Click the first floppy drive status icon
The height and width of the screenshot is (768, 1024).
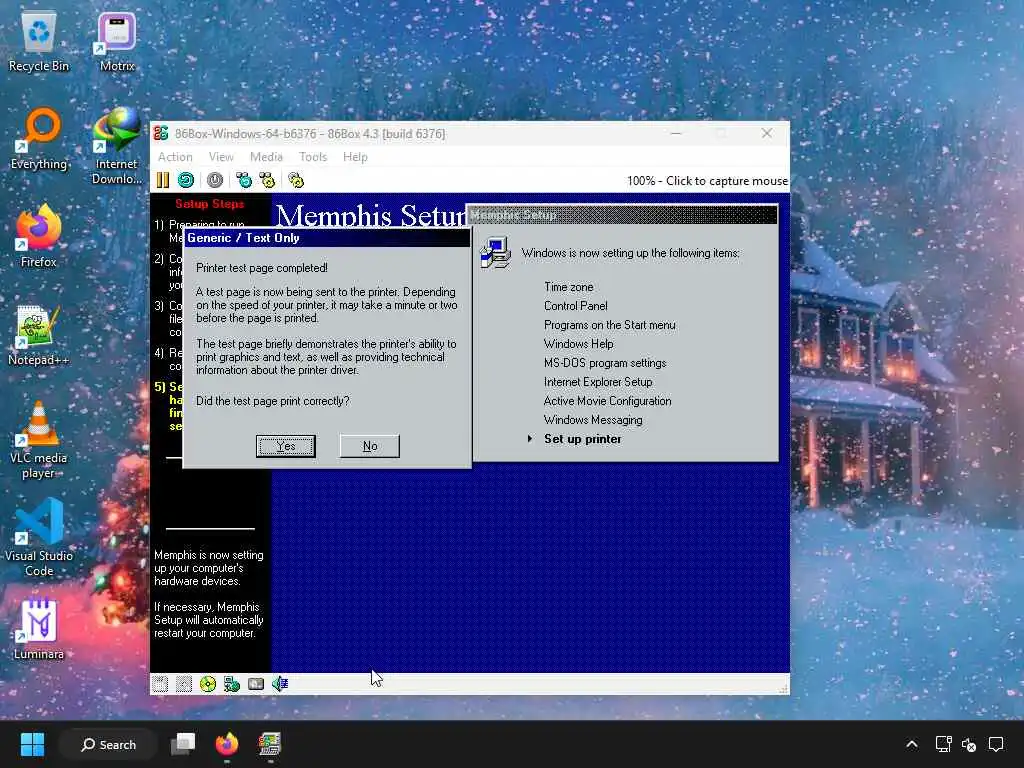tap(160, 684)
